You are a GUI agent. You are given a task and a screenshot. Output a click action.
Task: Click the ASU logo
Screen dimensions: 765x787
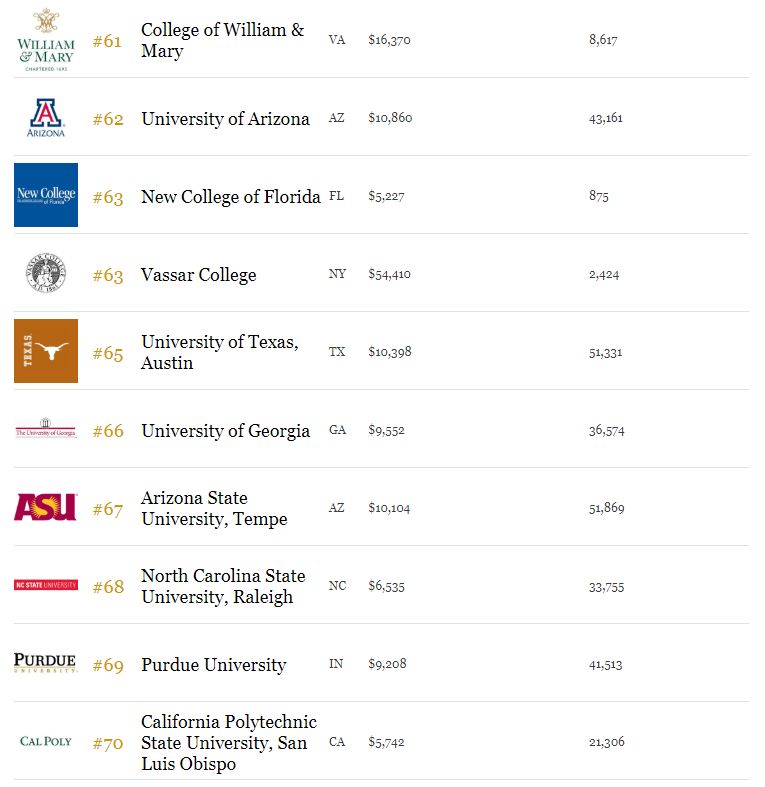[x=46, y=508]
